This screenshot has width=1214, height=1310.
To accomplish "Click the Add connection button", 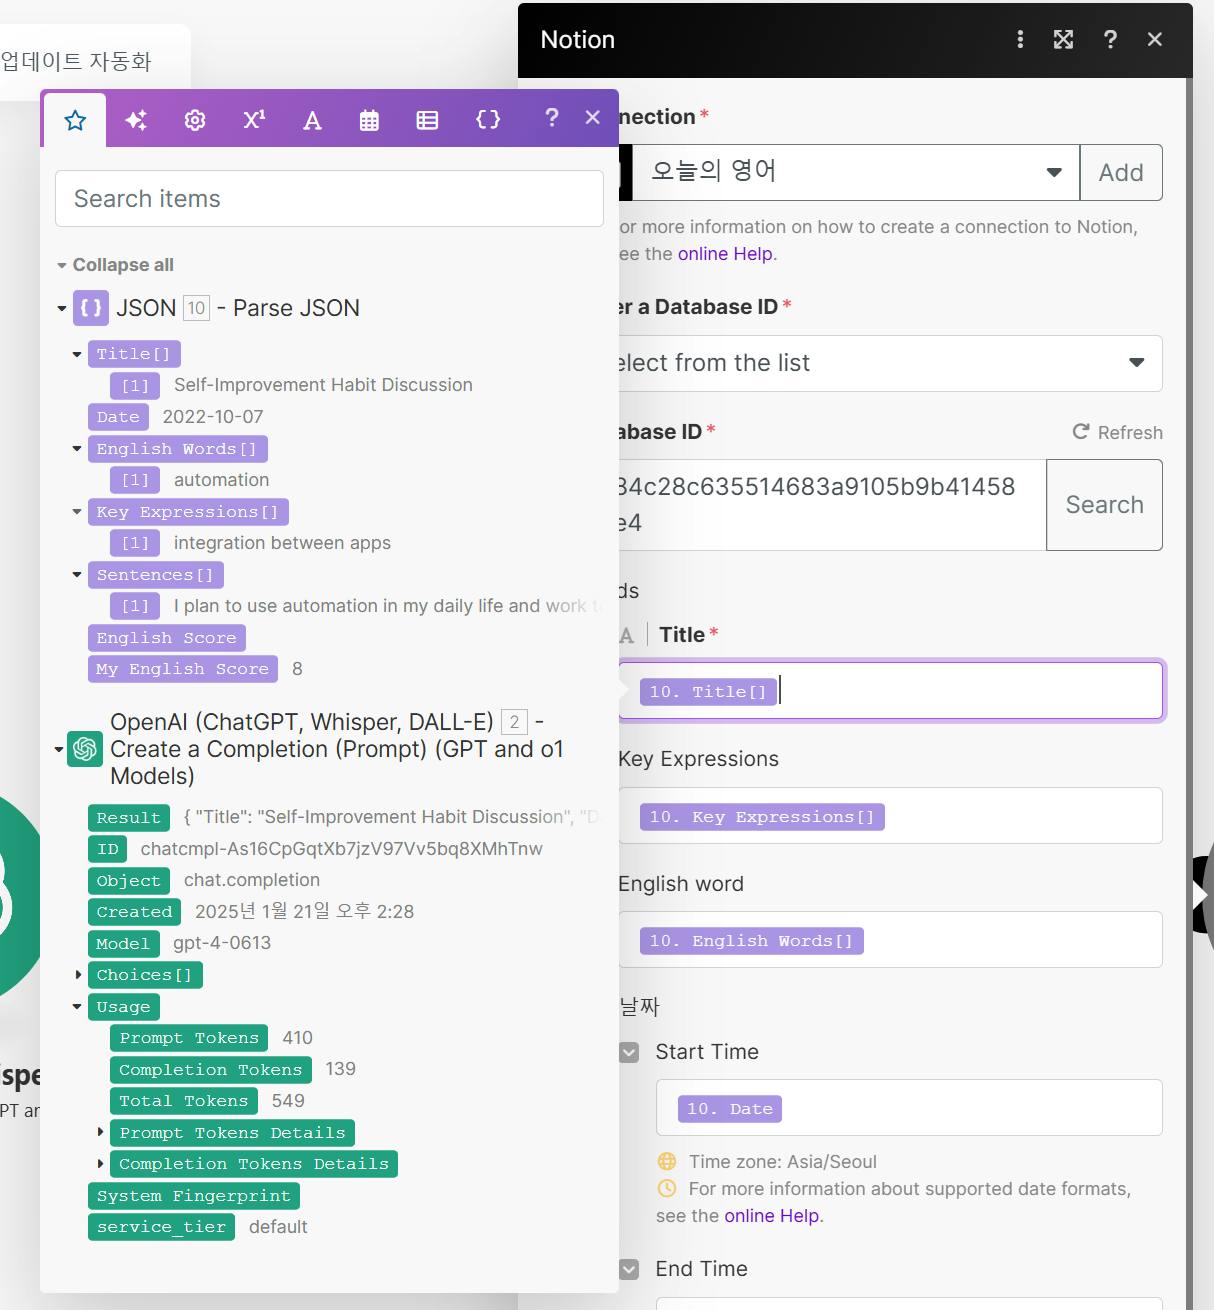I will coord(1121,172).
